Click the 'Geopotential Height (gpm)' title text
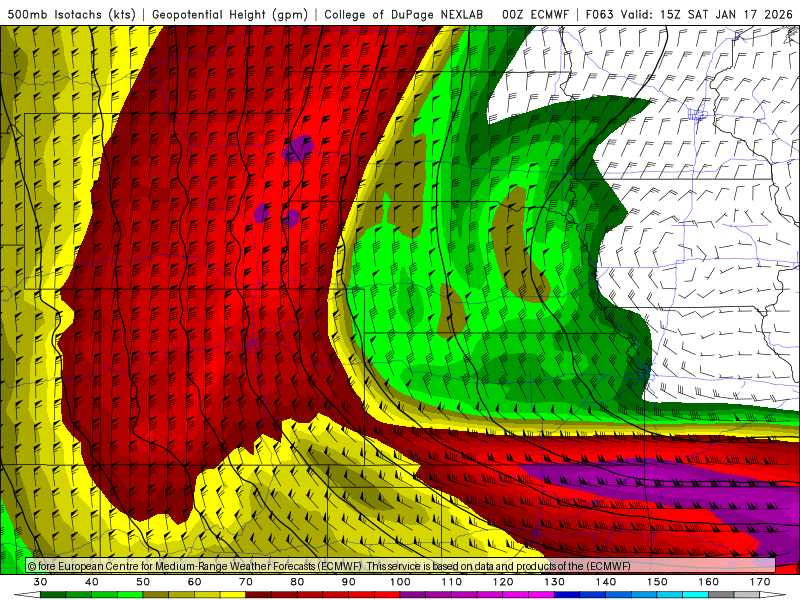800x600 pixels. click(230, 14)
